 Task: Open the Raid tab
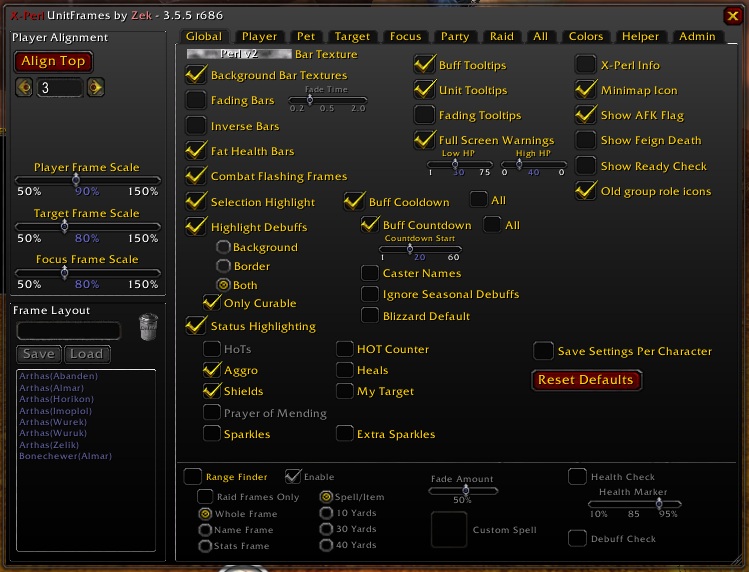[x=501, y=37]
